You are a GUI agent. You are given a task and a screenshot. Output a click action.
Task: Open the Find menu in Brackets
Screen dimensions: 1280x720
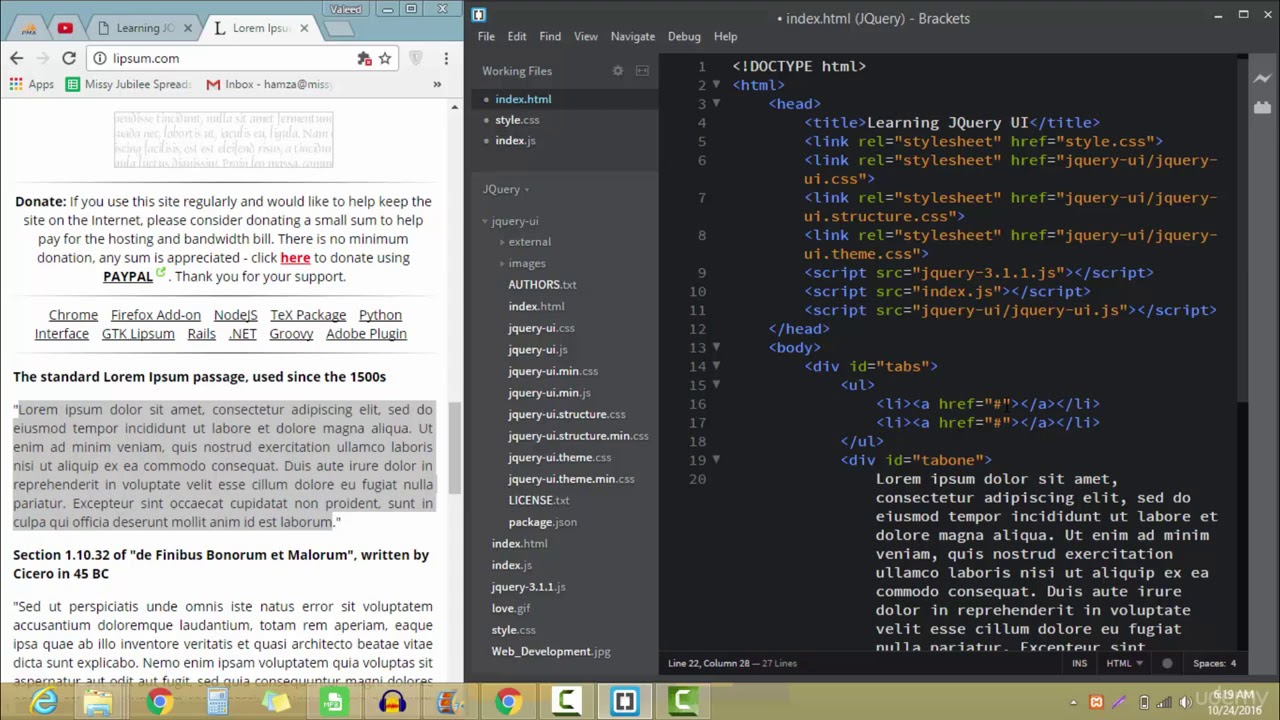point(550,37)
